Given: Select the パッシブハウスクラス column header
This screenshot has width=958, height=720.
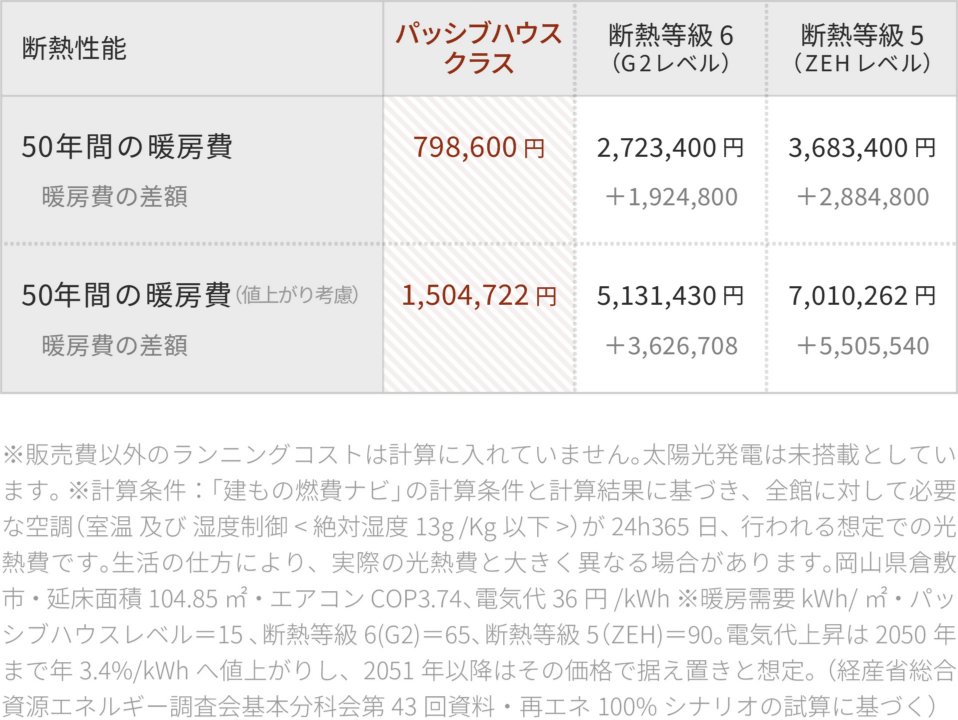Looking at the screenshot, I should (478, 48).
